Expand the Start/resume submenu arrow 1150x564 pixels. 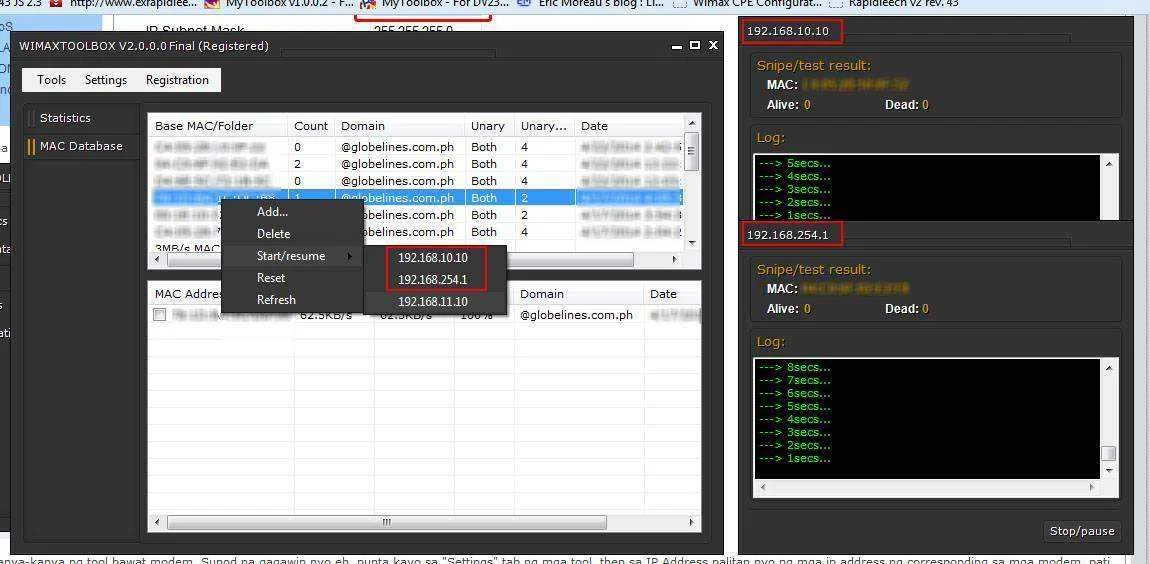click(349, 256)
